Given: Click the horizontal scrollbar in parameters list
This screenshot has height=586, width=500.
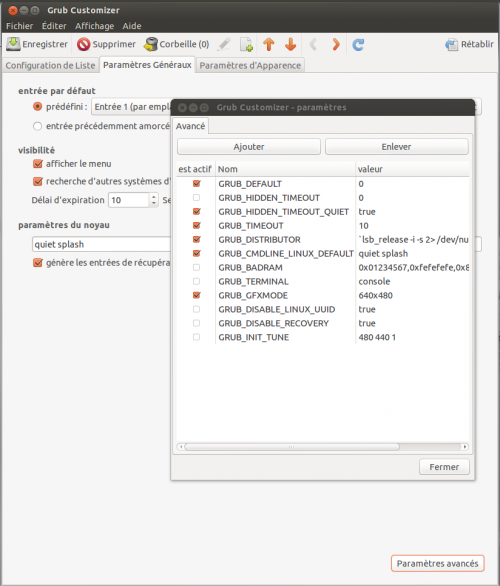Looking at the screenshot, I should 291,447.
